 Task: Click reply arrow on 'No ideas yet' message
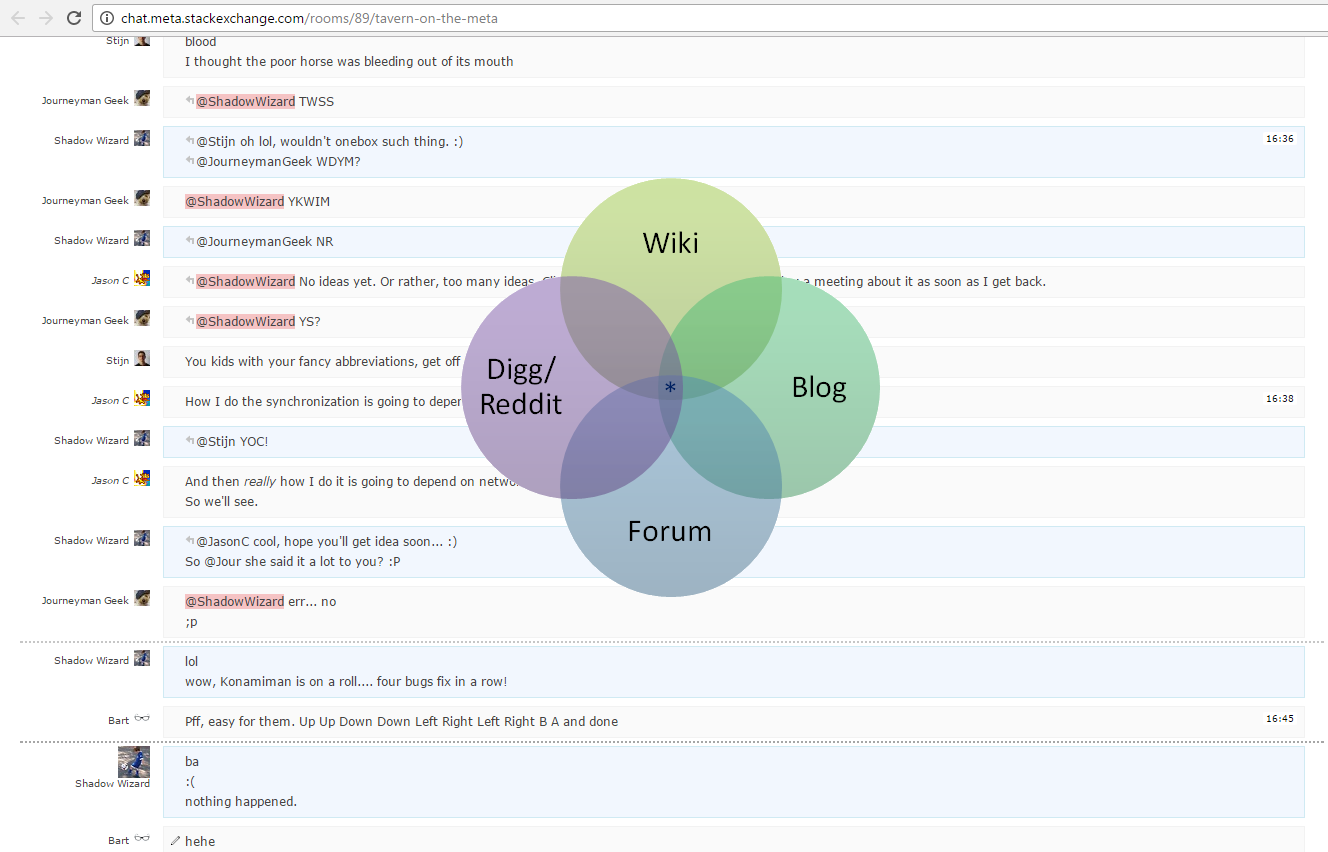coord(190,281)
